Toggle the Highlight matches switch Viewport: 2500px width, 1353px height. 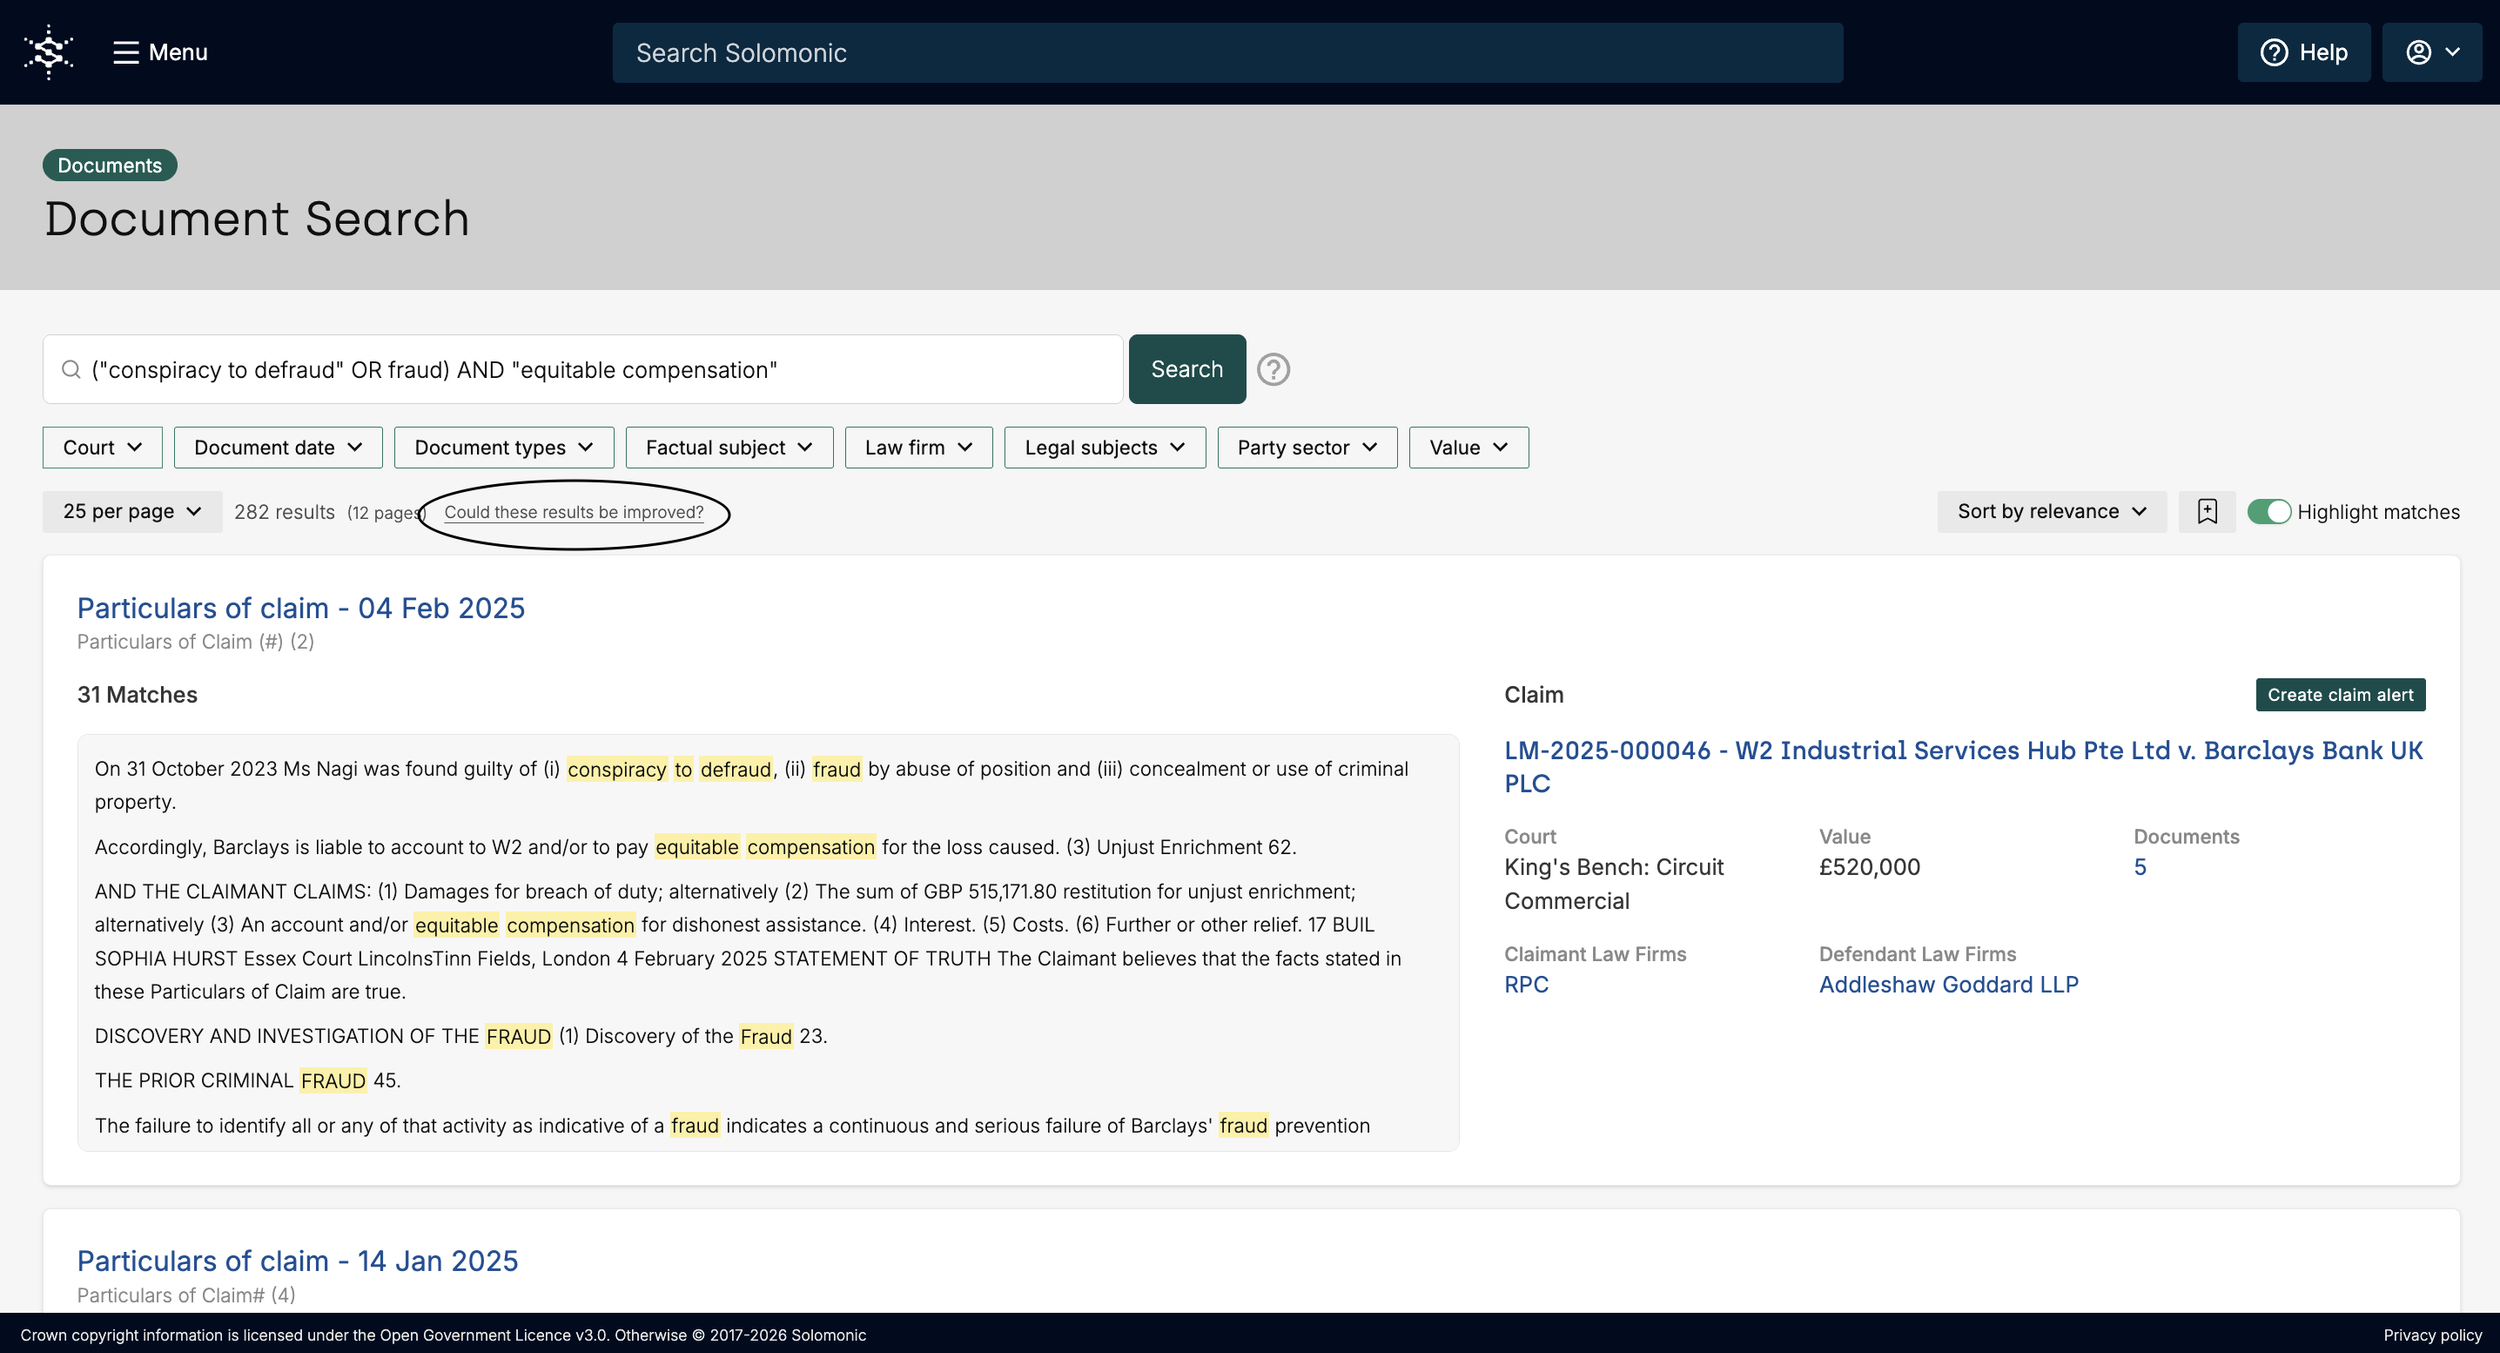(x=2268, y=511)
